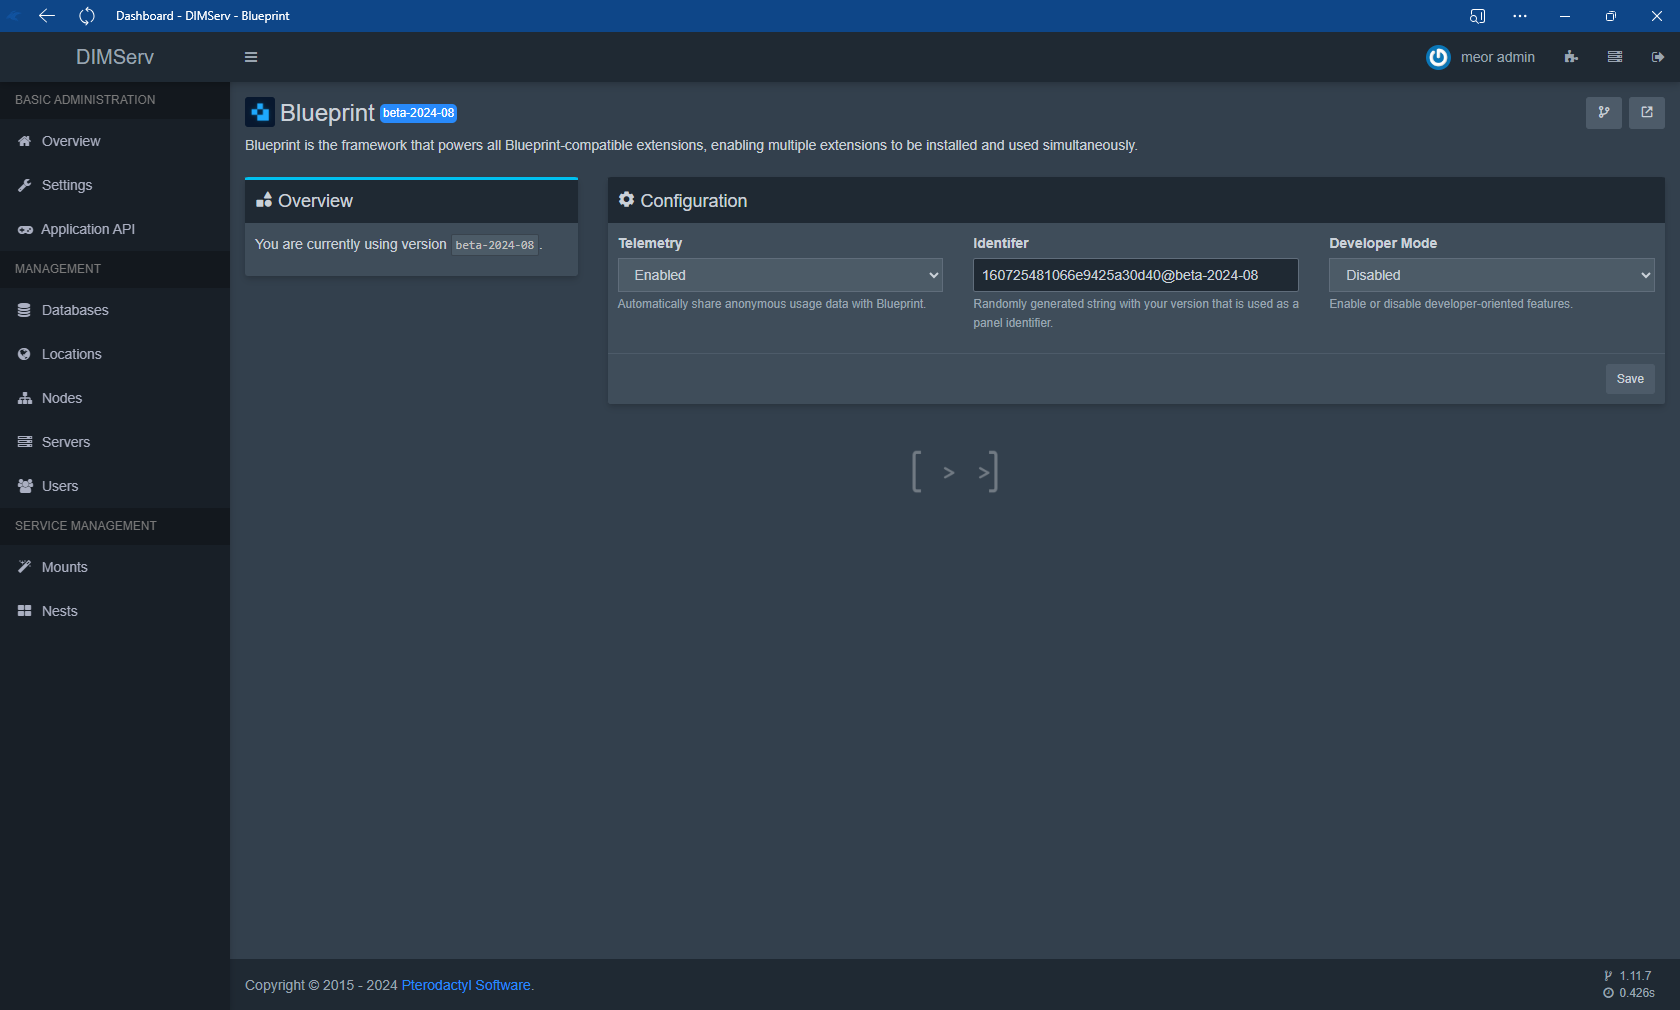The width and height of the screenshot is (1680, 1010).
Task: Open the server list icon in header
Action: [x=1615, y=57]
